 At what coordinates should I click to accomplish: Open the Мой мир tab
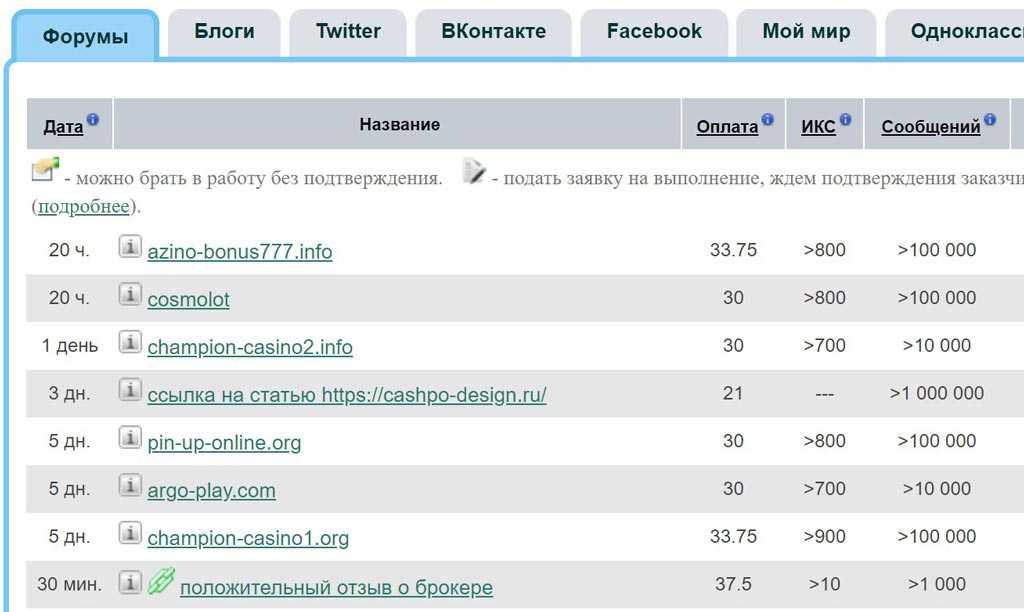pos(806,32)
